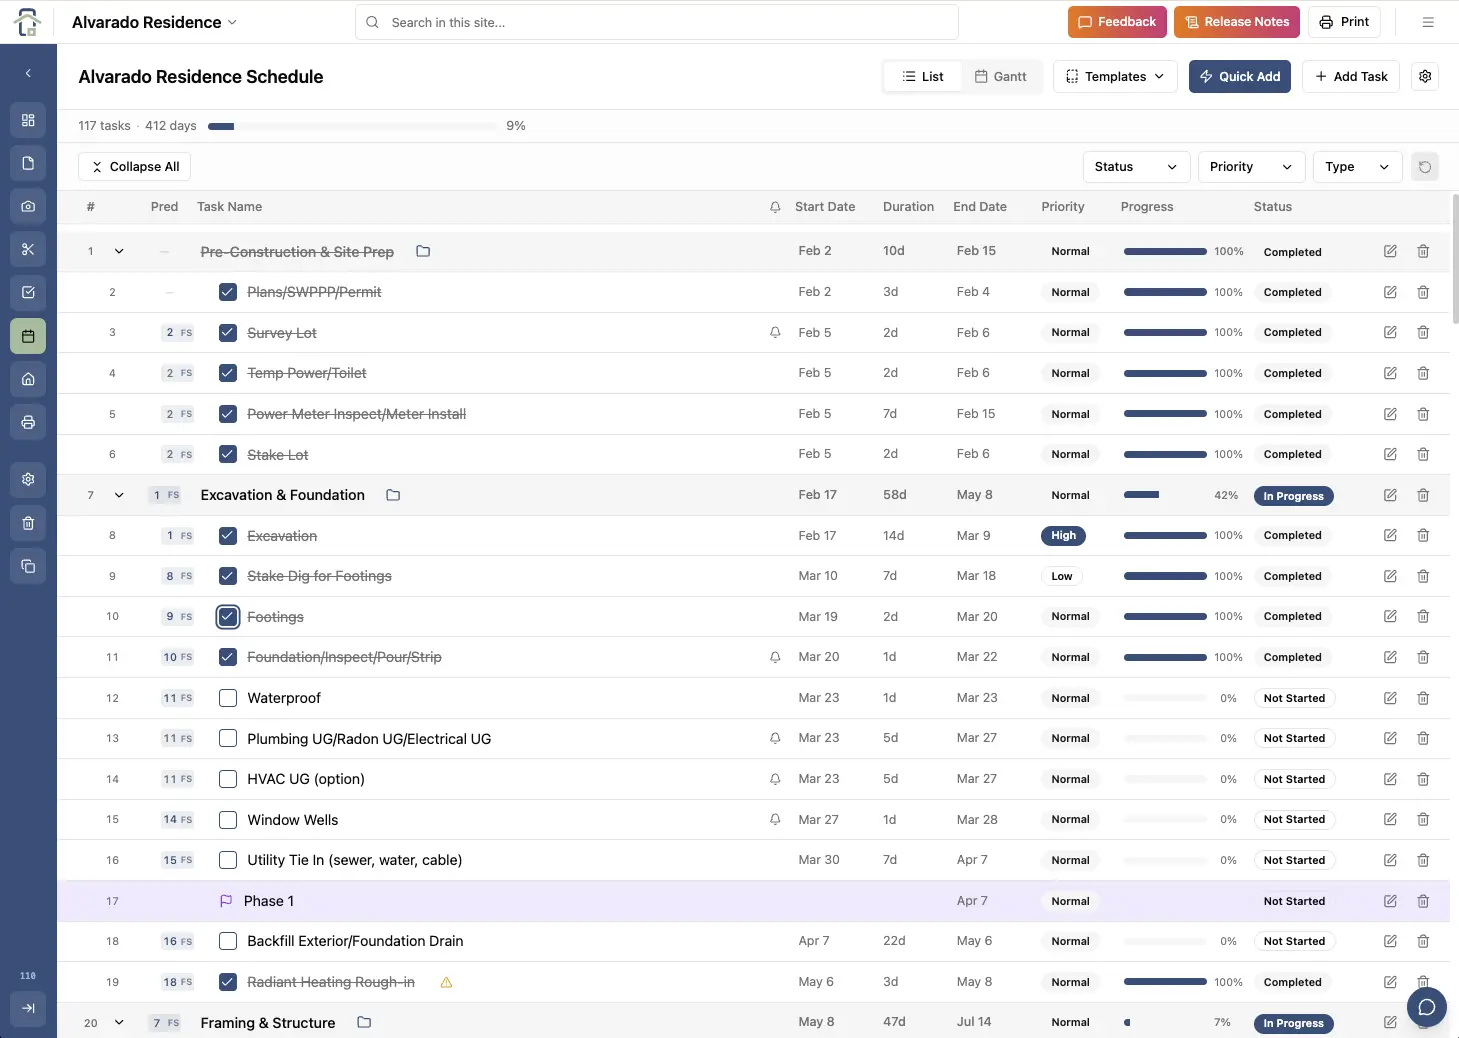Click the overall 9% progress bar

[x=352, y=126]
